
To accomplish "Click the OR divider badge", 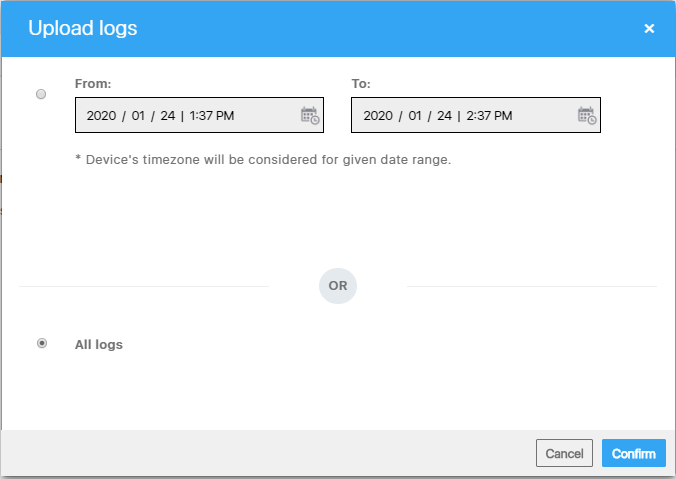I will click(x=338, y=286).
